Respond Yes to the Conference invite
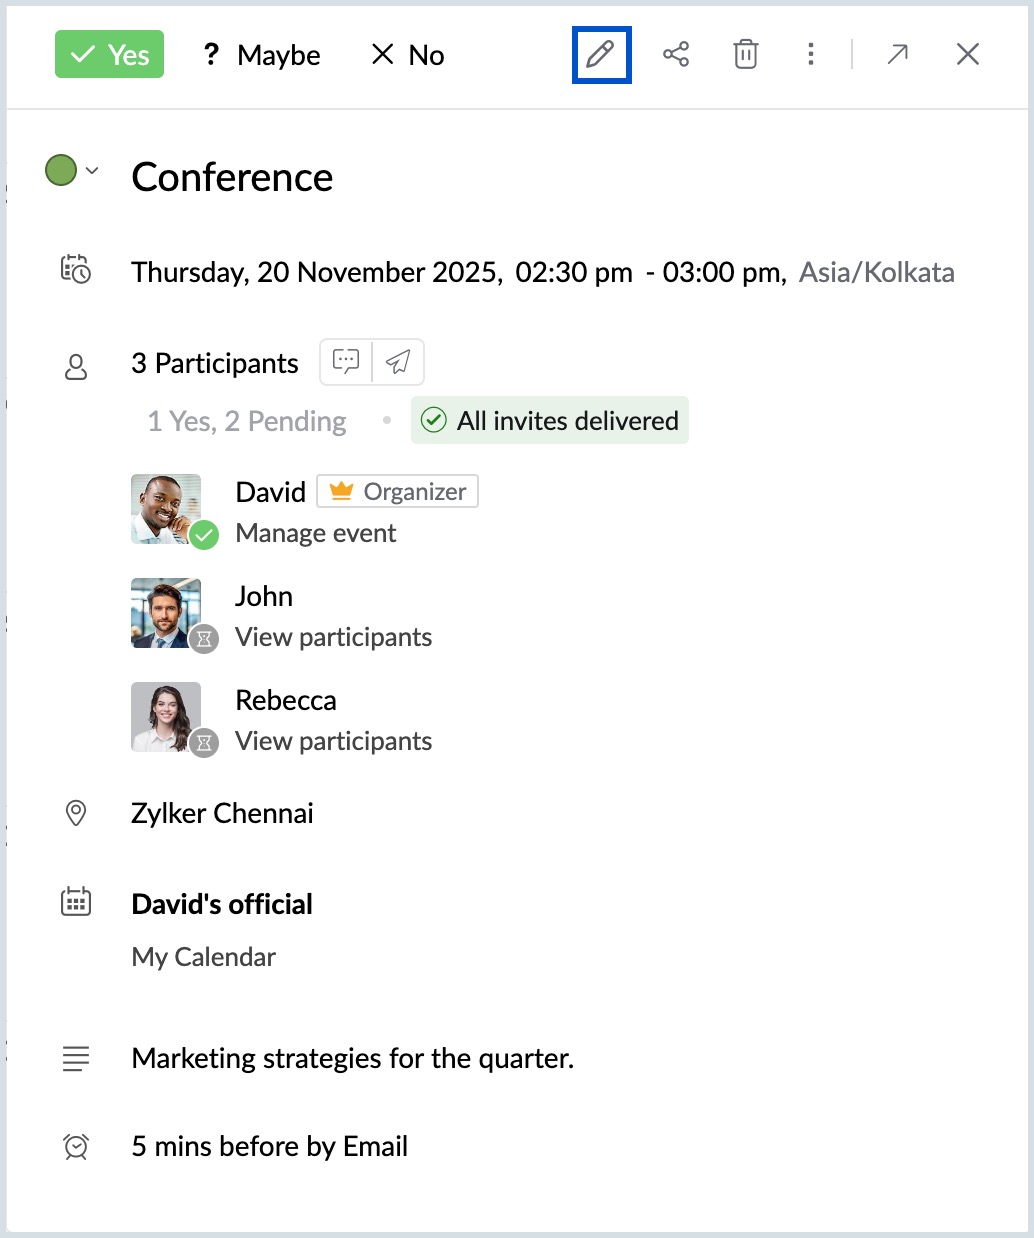 110,55
